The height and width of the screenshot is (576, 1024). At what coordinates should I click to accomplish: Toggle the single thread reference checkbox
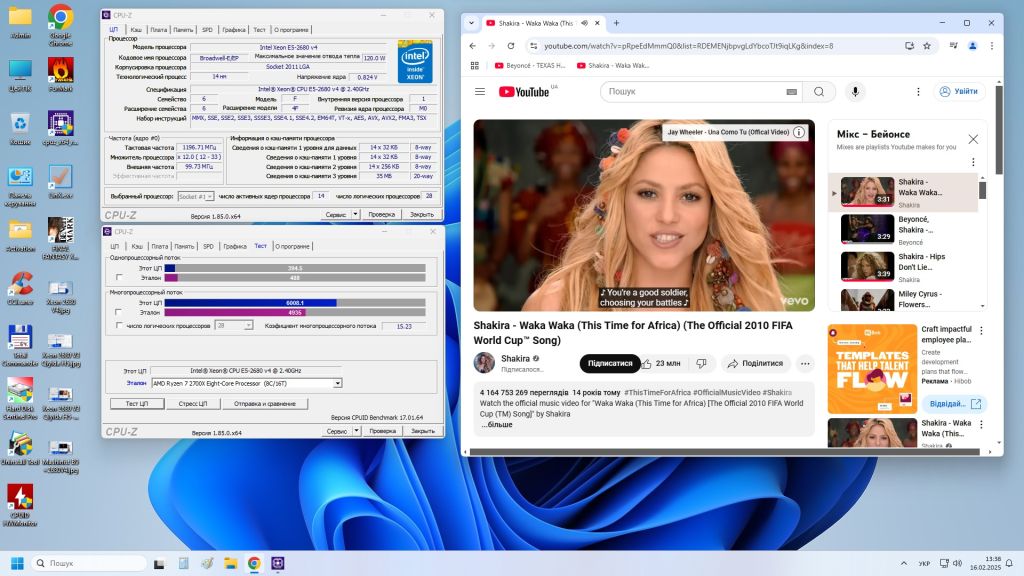[119, 278]
